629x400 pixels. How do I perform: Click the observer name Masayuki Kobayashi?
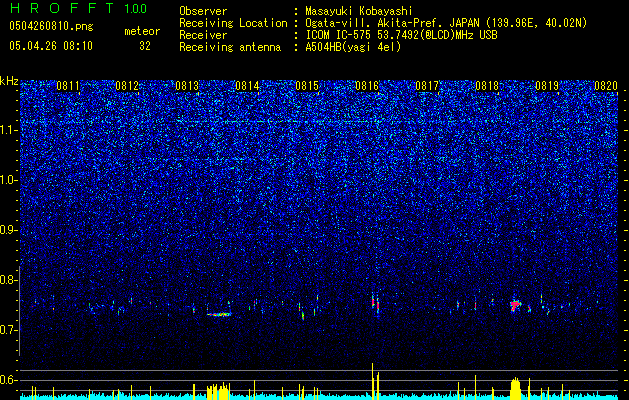359,11
